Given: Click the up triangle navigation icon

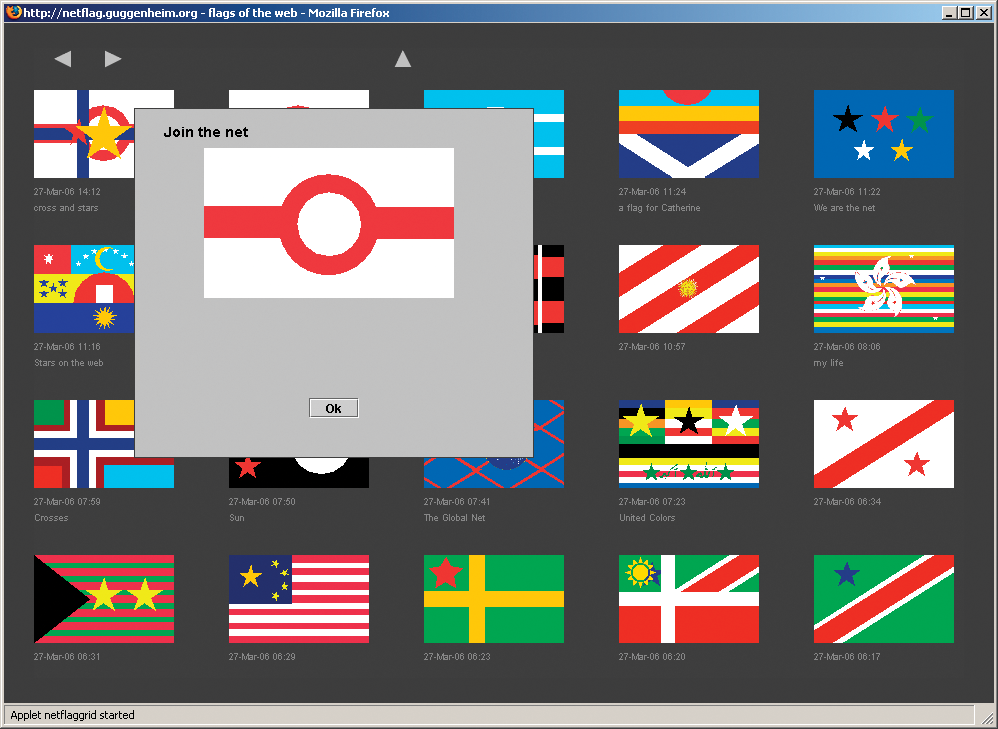Looking at the screenshot, I should [x=403, y=59].
